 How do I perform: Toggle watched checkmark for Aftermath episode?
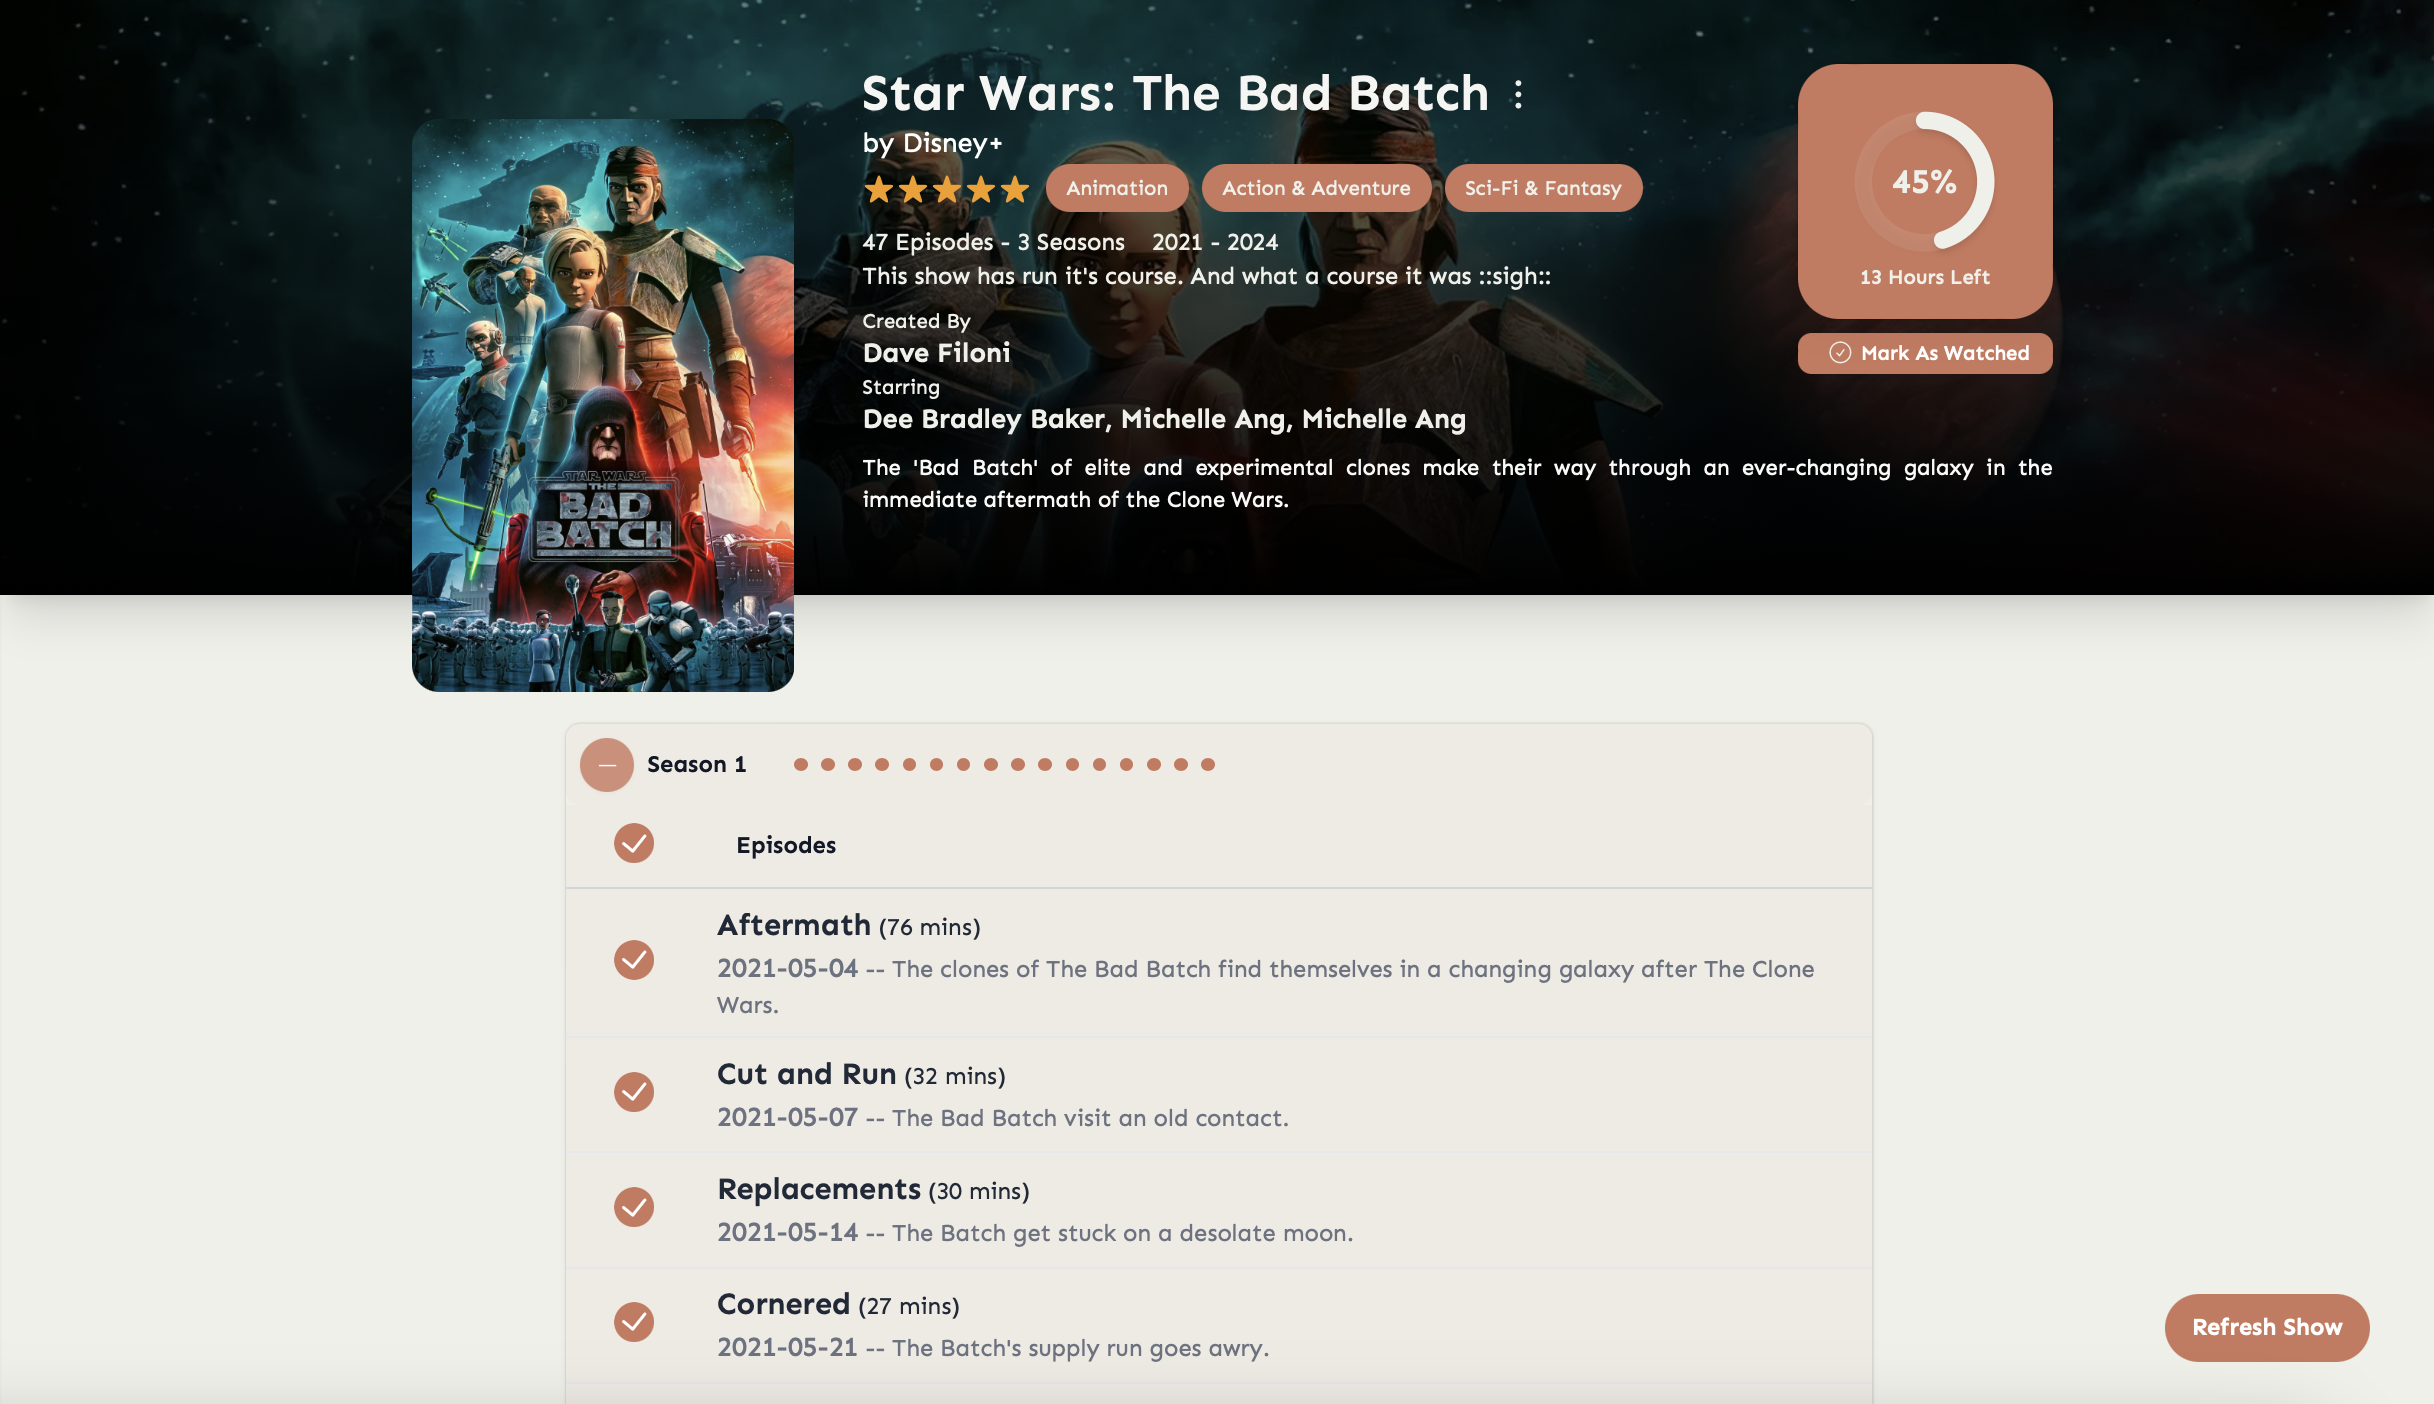[634, 960]
